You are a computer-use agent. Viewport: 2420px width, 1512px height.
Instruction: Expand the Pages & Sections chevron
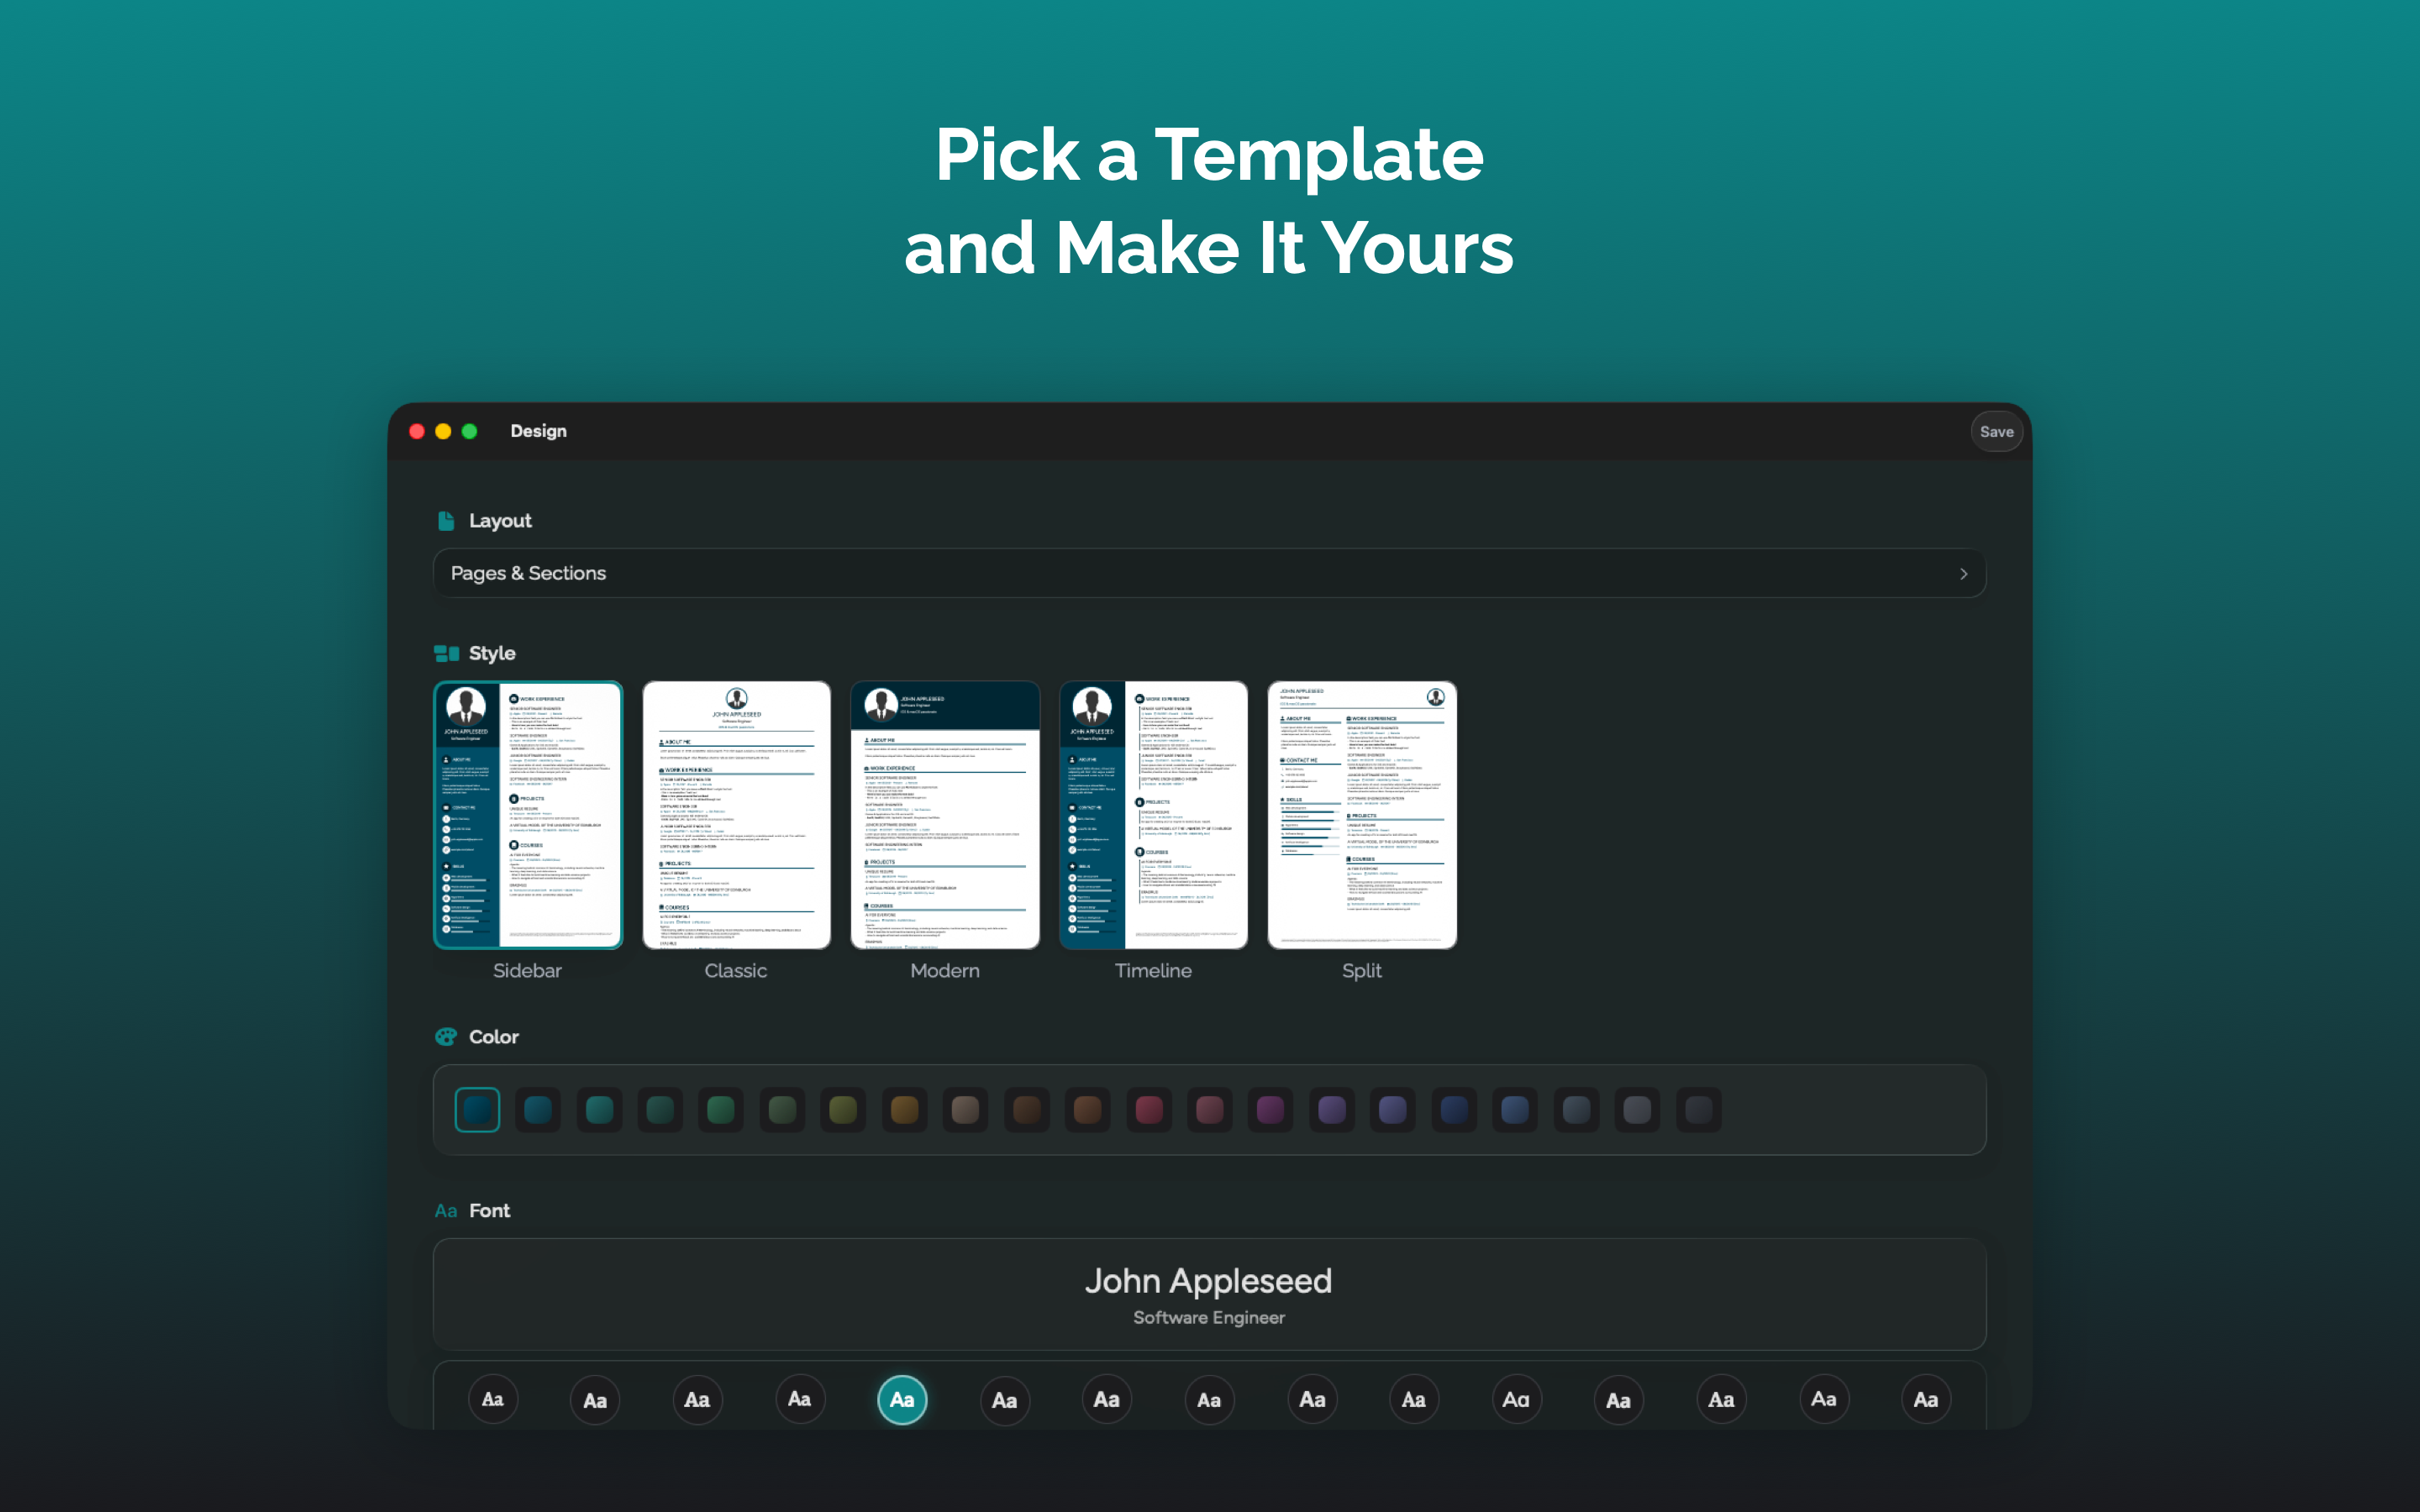(x=1963, y=574)
